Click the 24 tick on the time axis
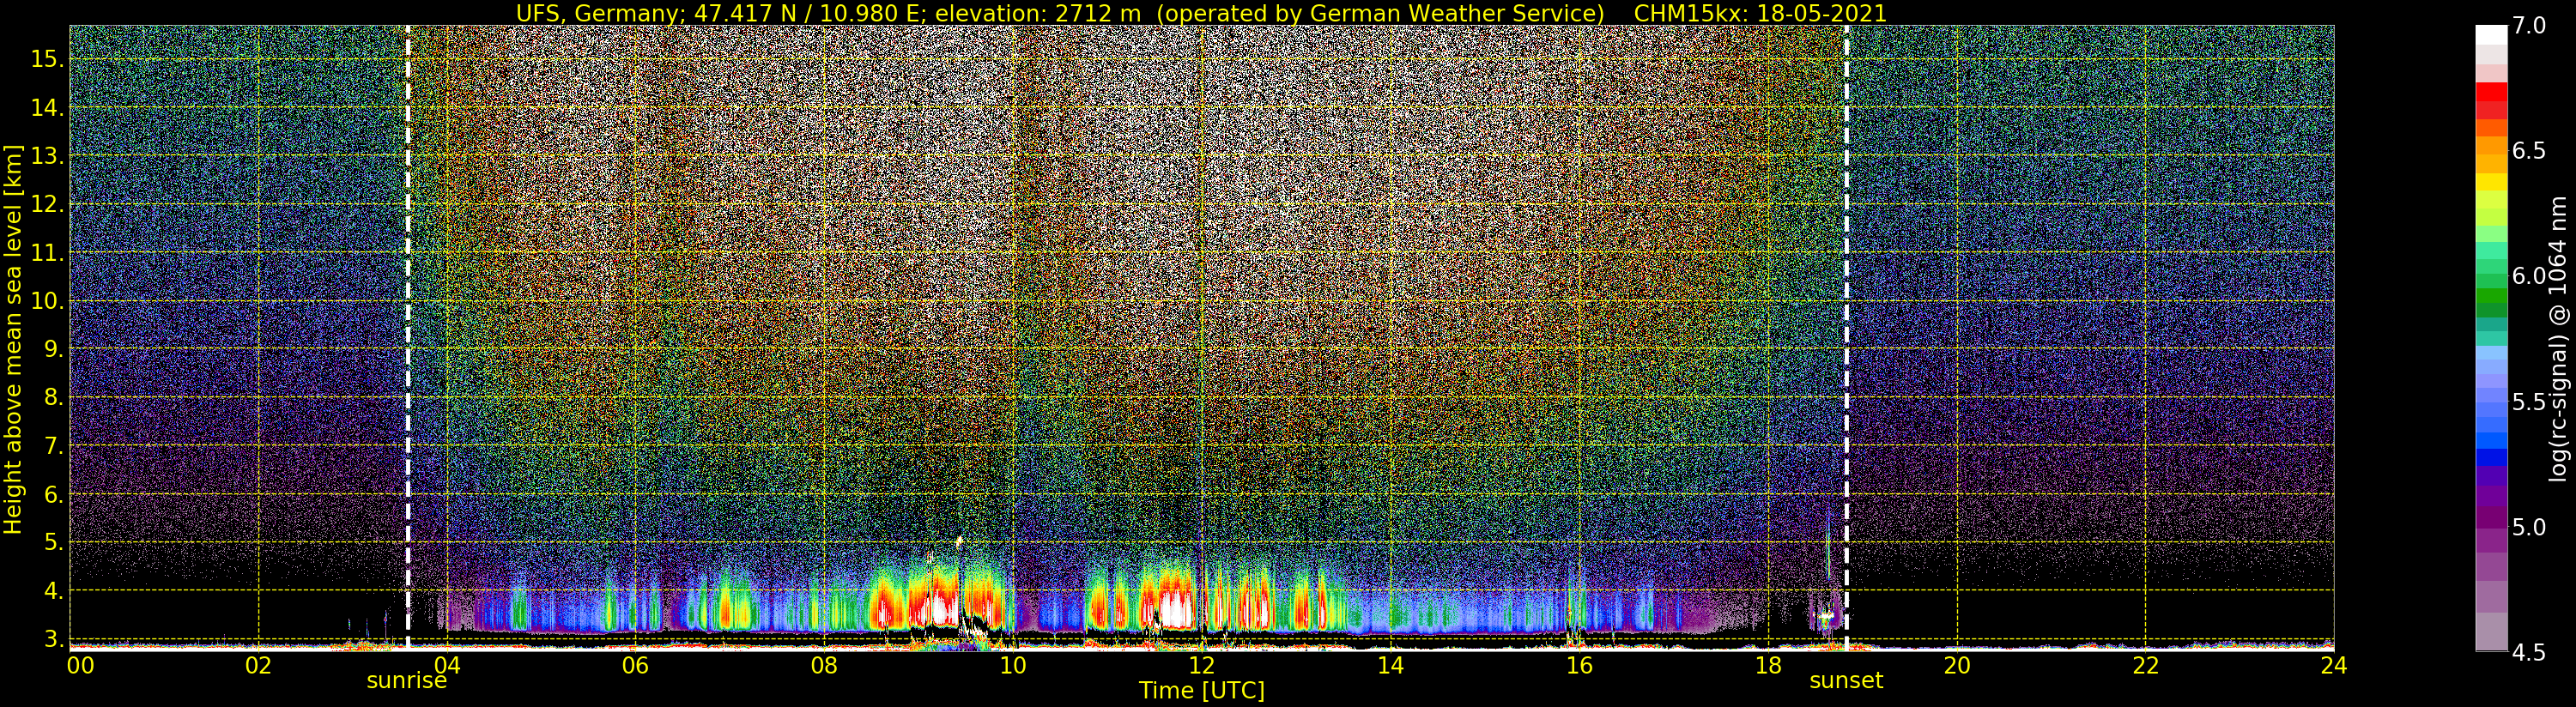The height and width of the screenshot is (707, 2576). [2333, 665]
